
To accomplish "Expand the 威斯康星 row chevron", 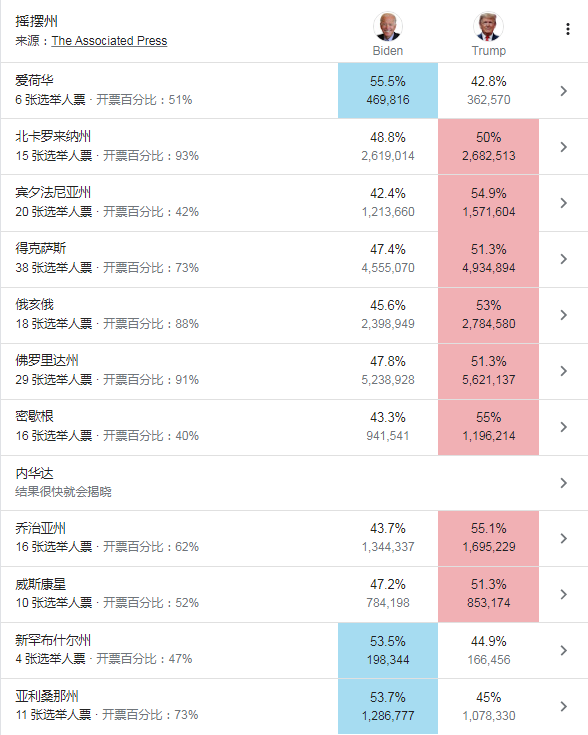I will pos(564,594).
